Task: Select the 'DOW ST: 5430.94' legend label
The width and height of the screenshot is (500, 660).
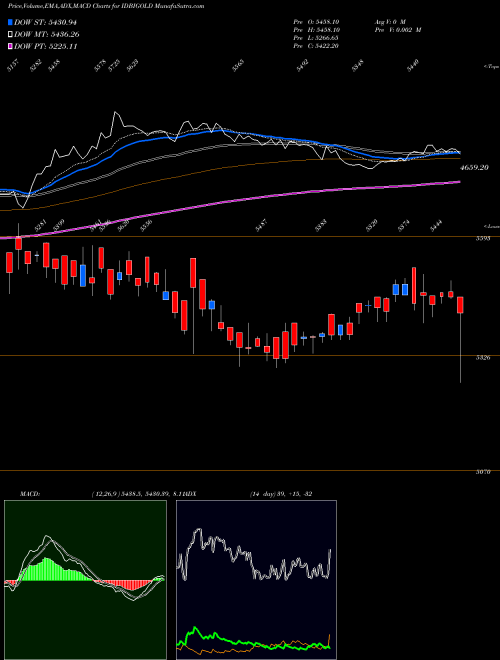Action: (45, 22)
